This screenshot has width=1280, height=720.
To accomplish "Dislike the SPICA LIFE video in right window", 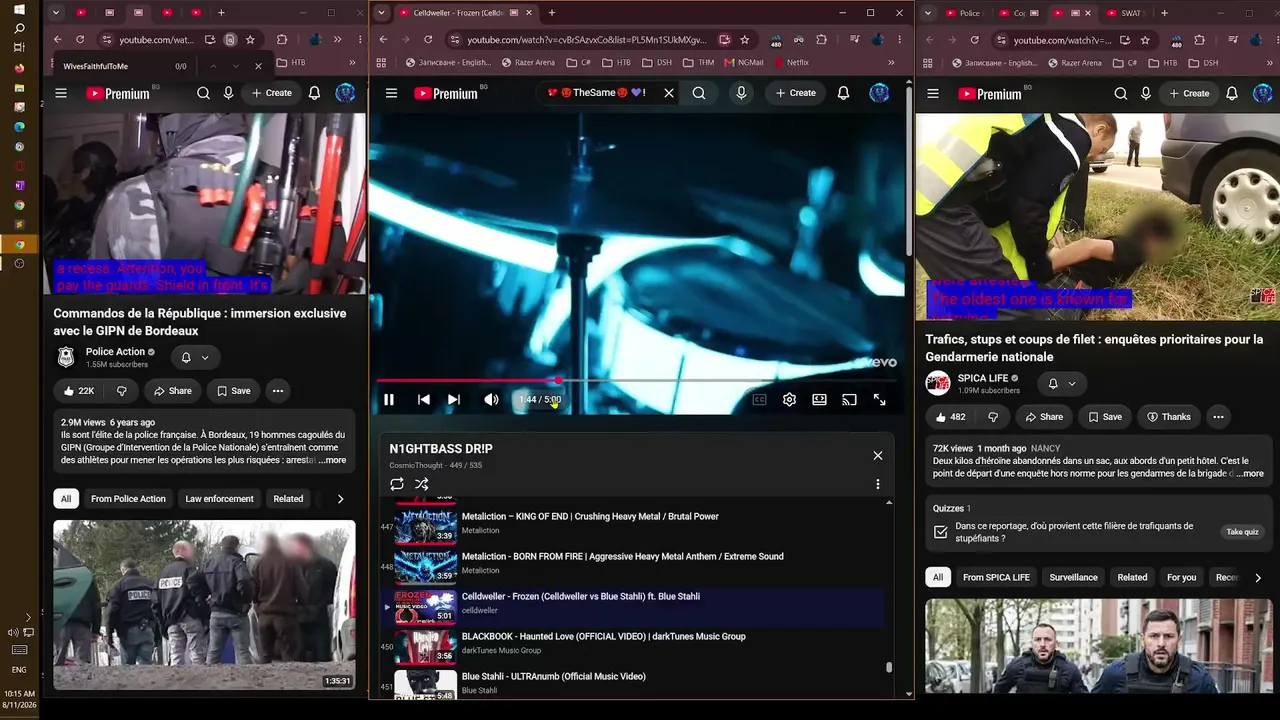I will [x=993, y=417].
